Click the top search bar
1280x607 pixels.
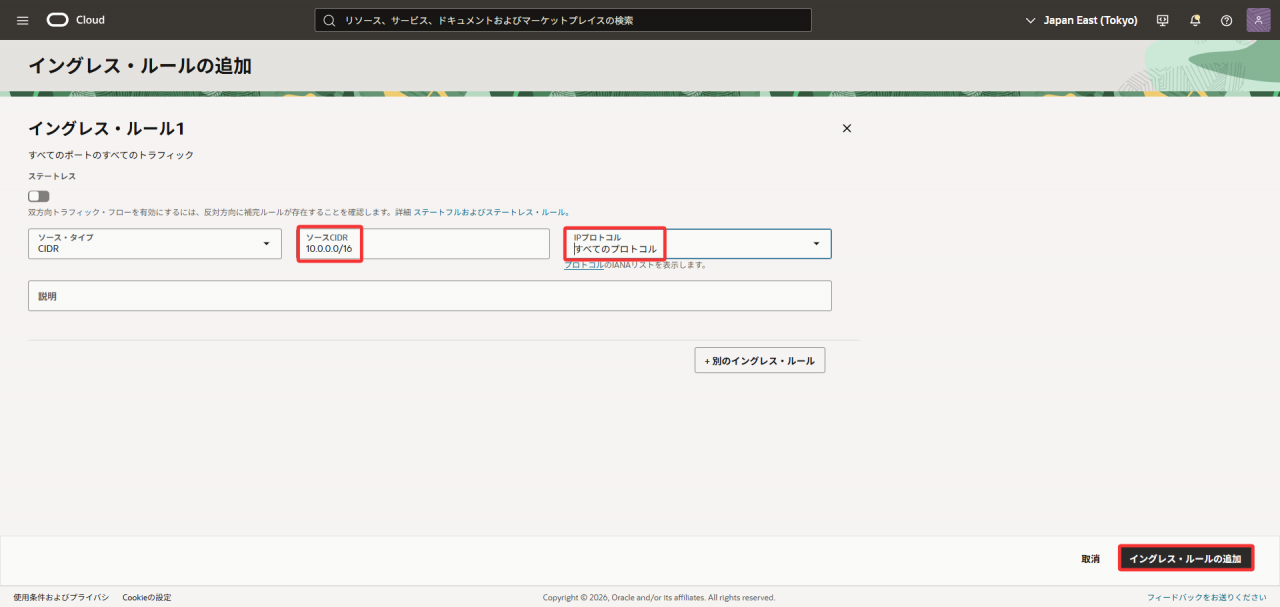(563, 20)
